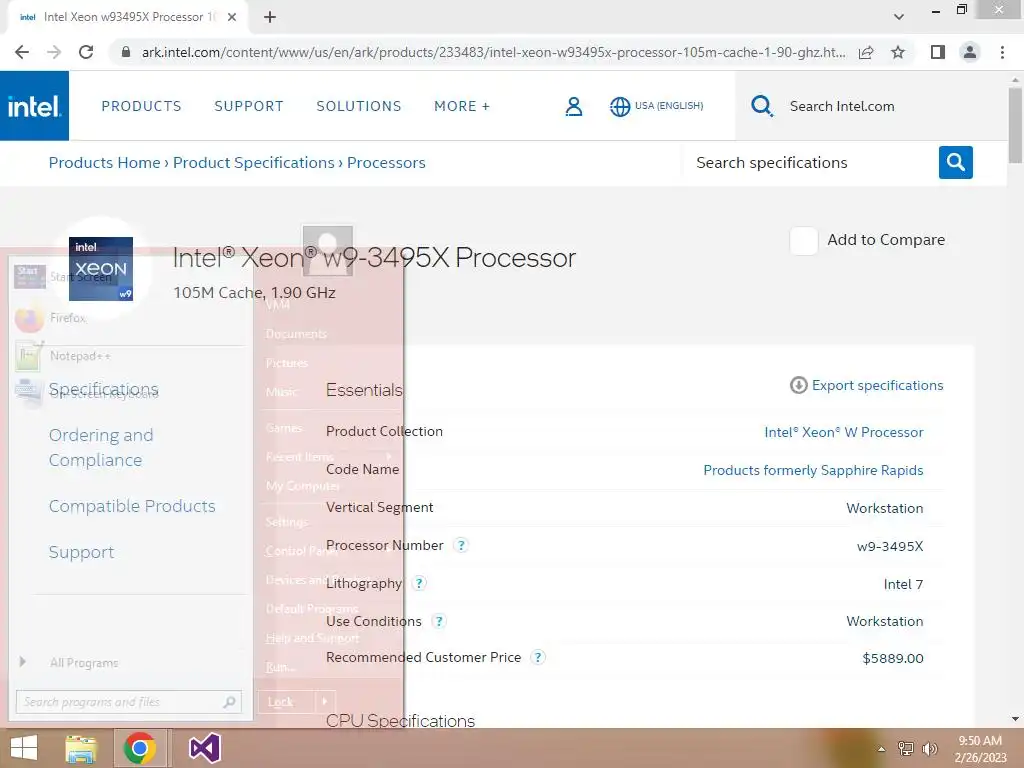Image resolution: width=1024 pixels, height=768 pixels.
Task: Open Processors breadcrumb link
Action: coord(386,163)
